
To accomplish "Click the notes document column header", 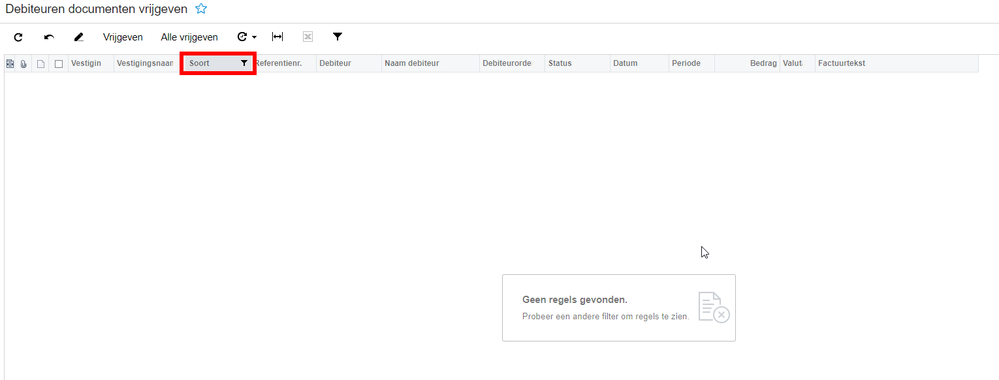I will (40, 64).
